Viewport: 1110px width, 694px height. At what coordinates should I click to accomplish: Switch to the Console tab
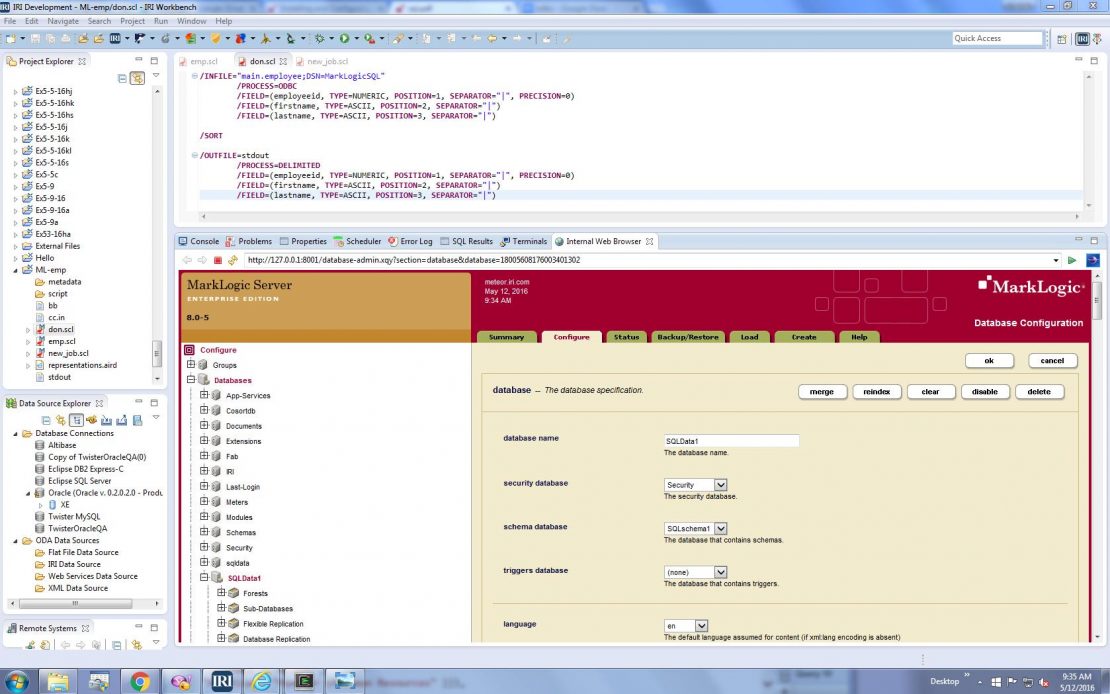point(198,241)
